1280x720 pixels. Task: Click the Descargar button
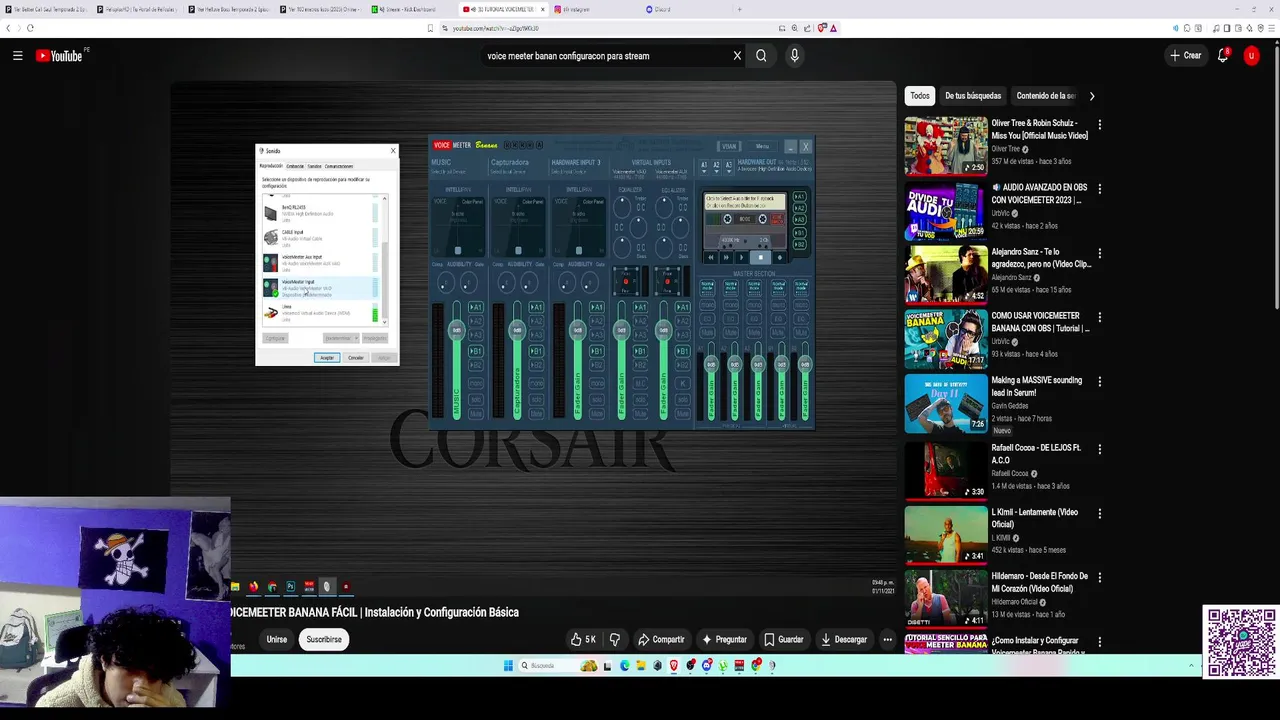click(x=843, y=639)
